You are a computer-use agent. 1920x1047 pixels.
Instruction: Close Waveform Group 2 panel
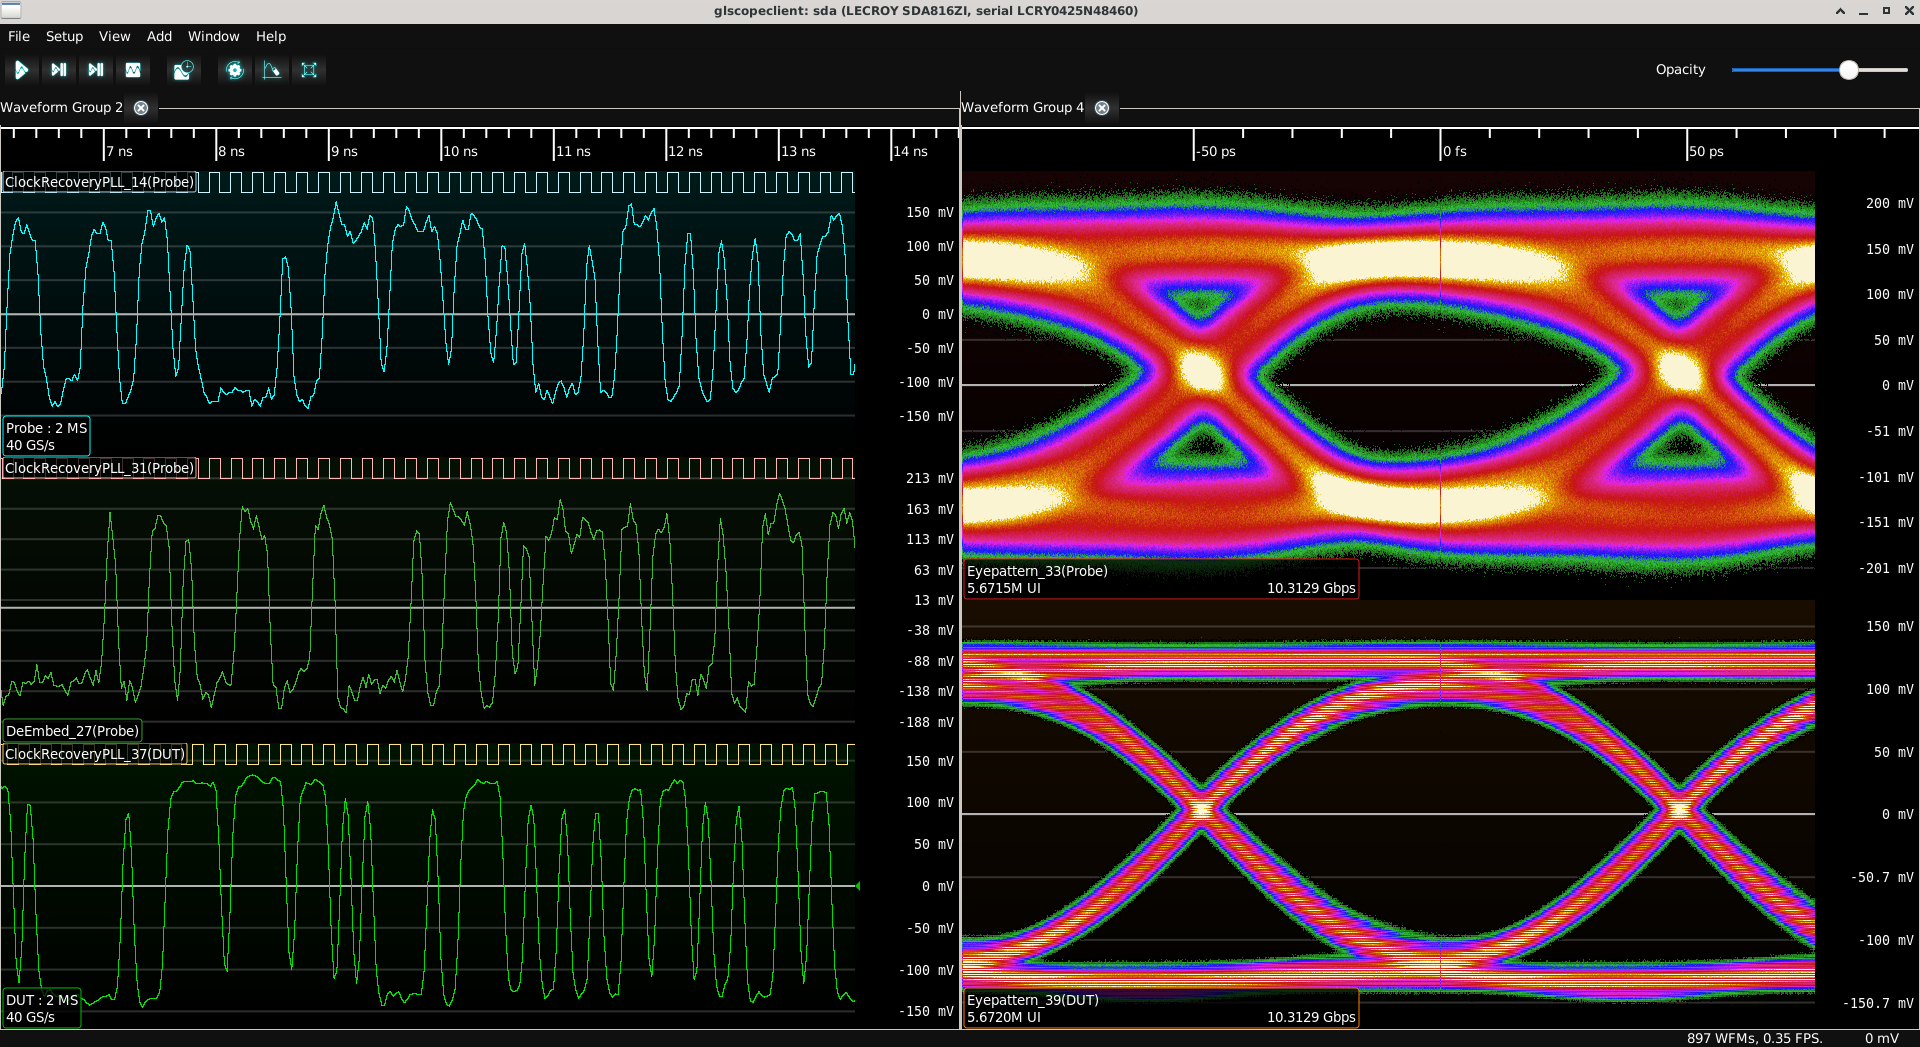click(x=141, y=108)
